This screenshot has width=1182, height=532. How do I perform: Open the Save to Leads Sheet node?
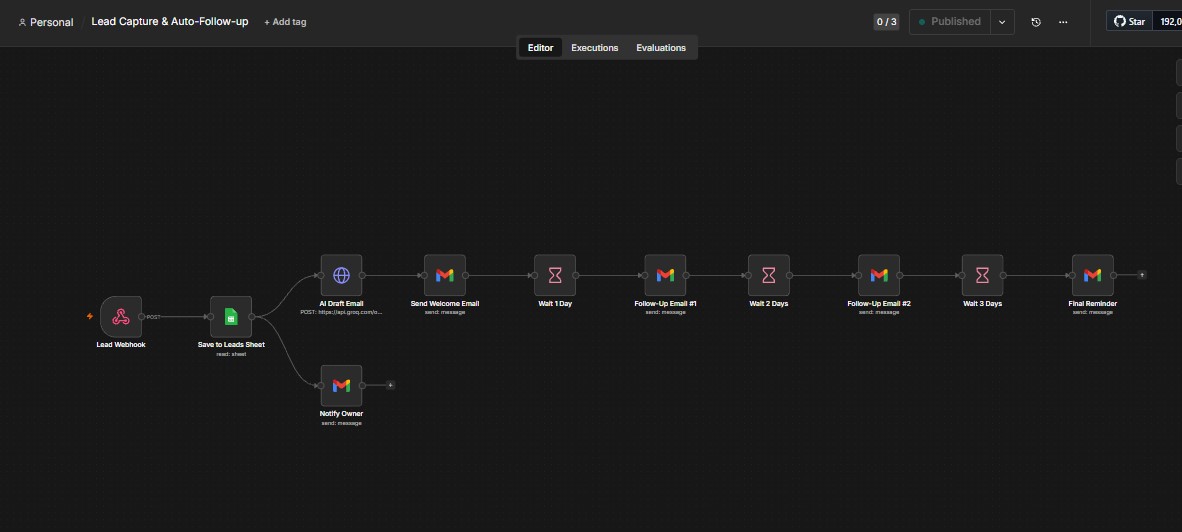pyautogui.click(x=231, y=316)
